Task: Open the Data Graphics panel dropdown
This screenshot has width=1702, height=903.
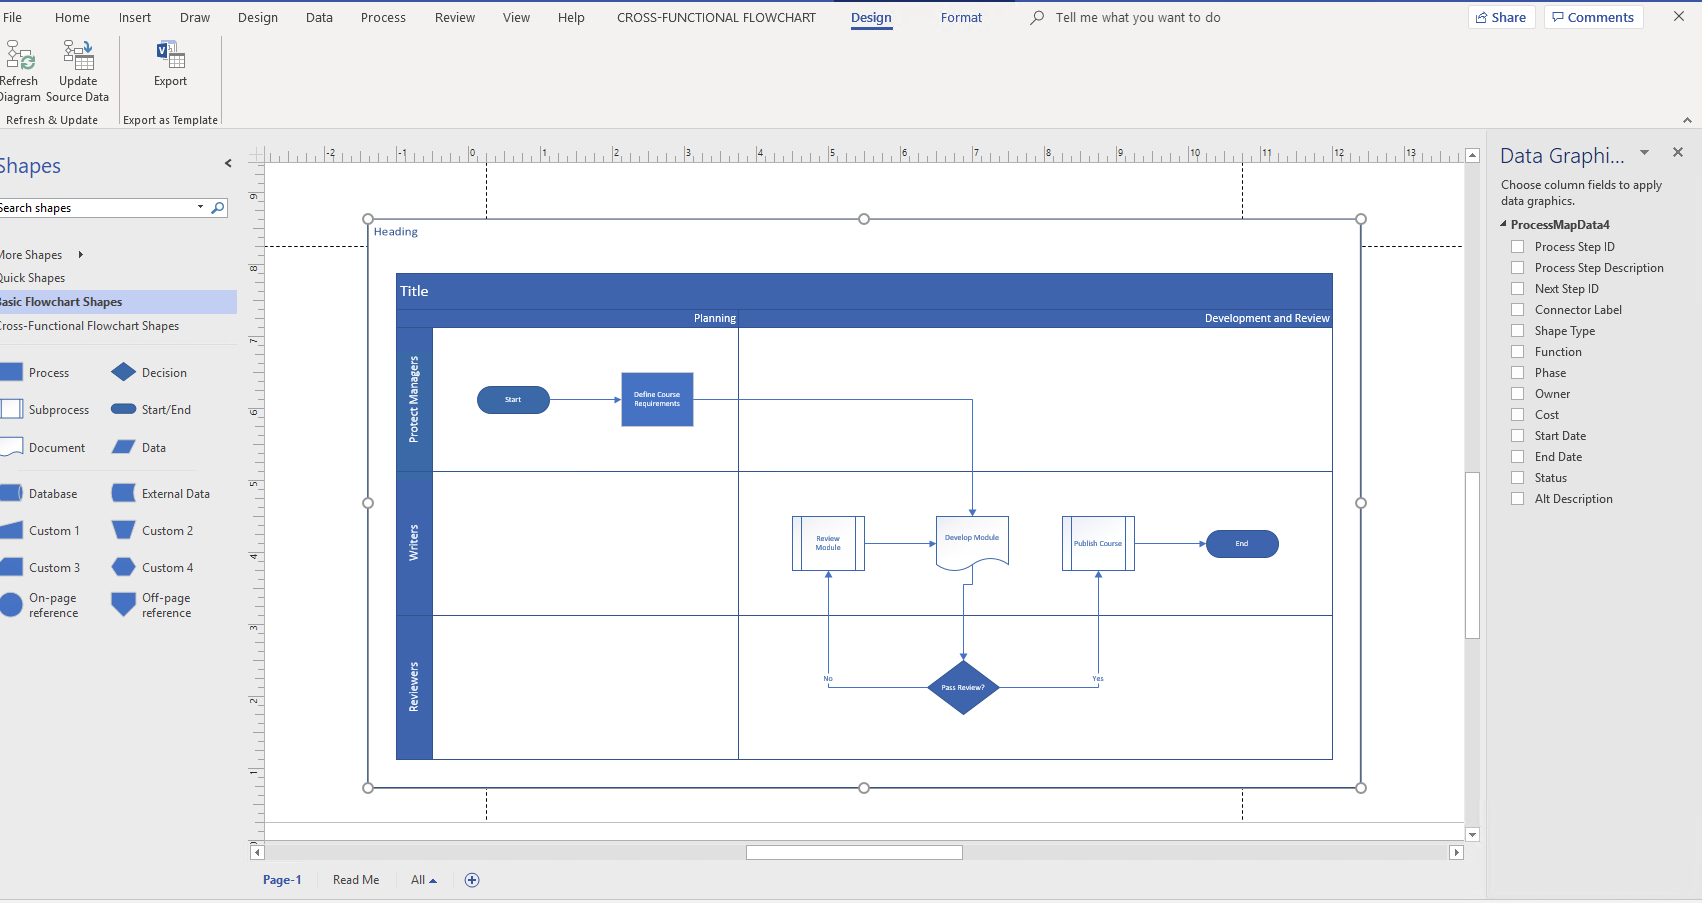Action: (x=1645, y=152)
